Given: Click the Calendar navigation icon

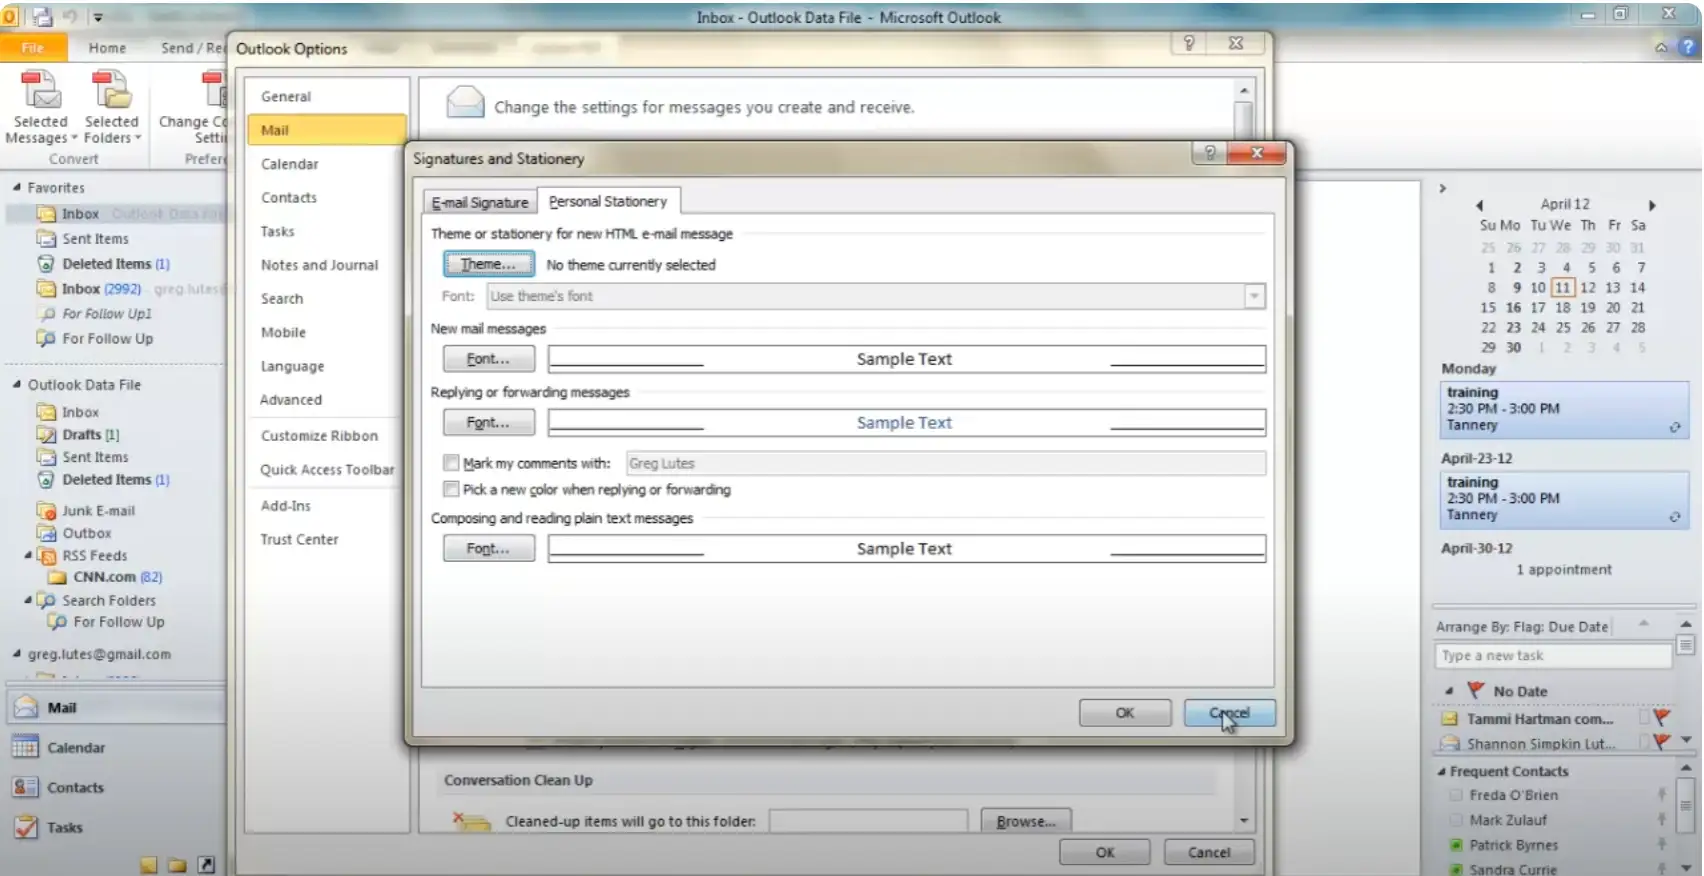Looking at the screenshot, I should coord(25,747).
